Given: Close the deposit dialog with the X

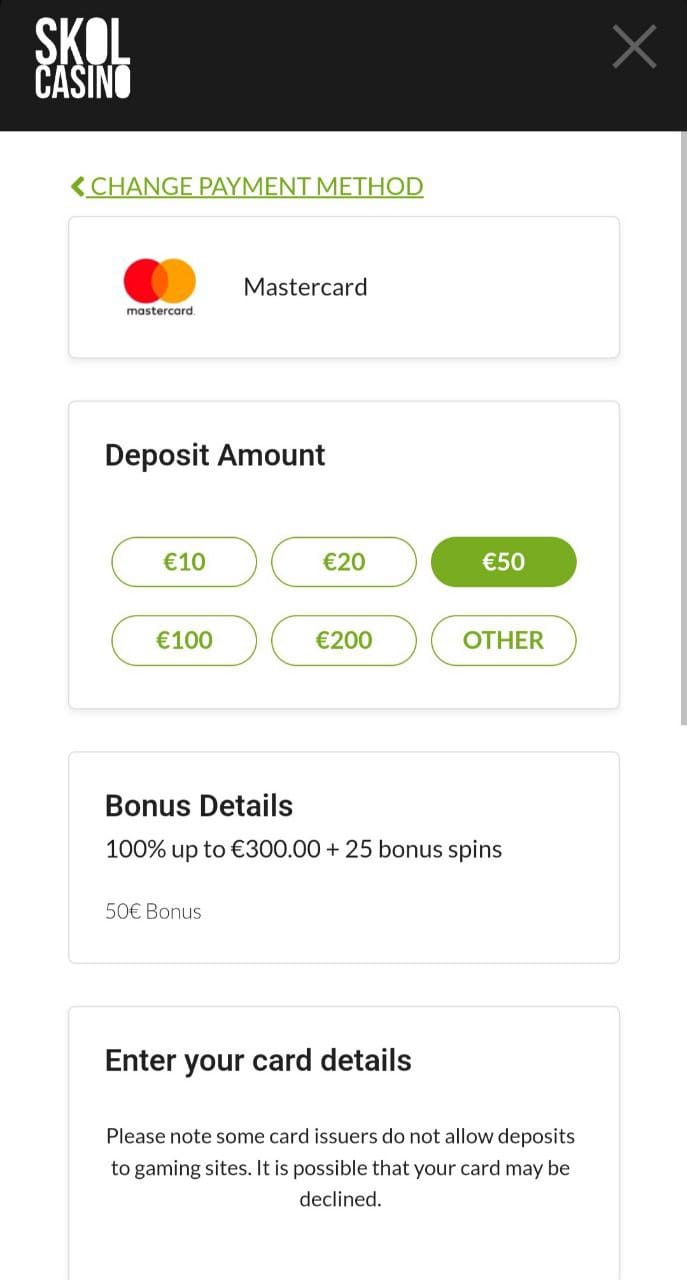Looking at the screenshot, I should click(634, 47).
